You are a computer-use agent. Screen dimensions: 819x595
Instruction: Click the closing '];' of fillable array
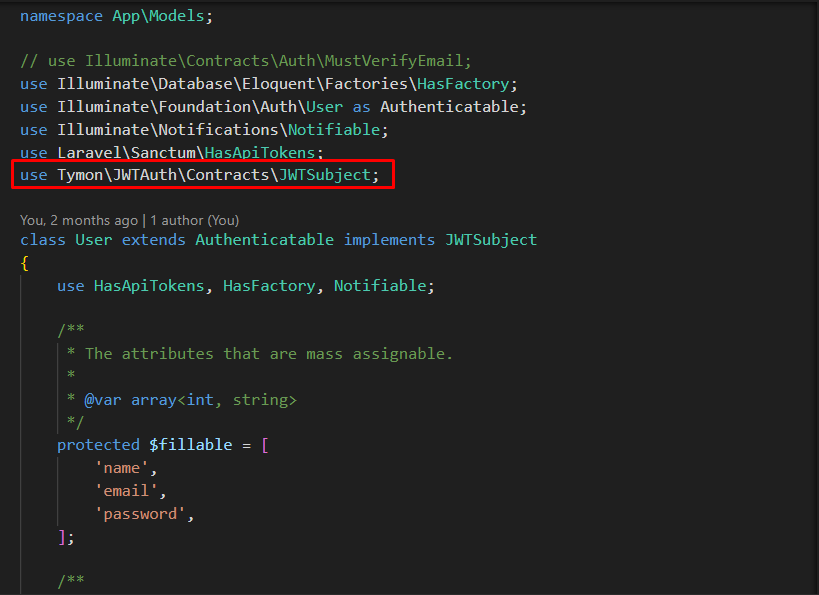click(x=66, y=537)
